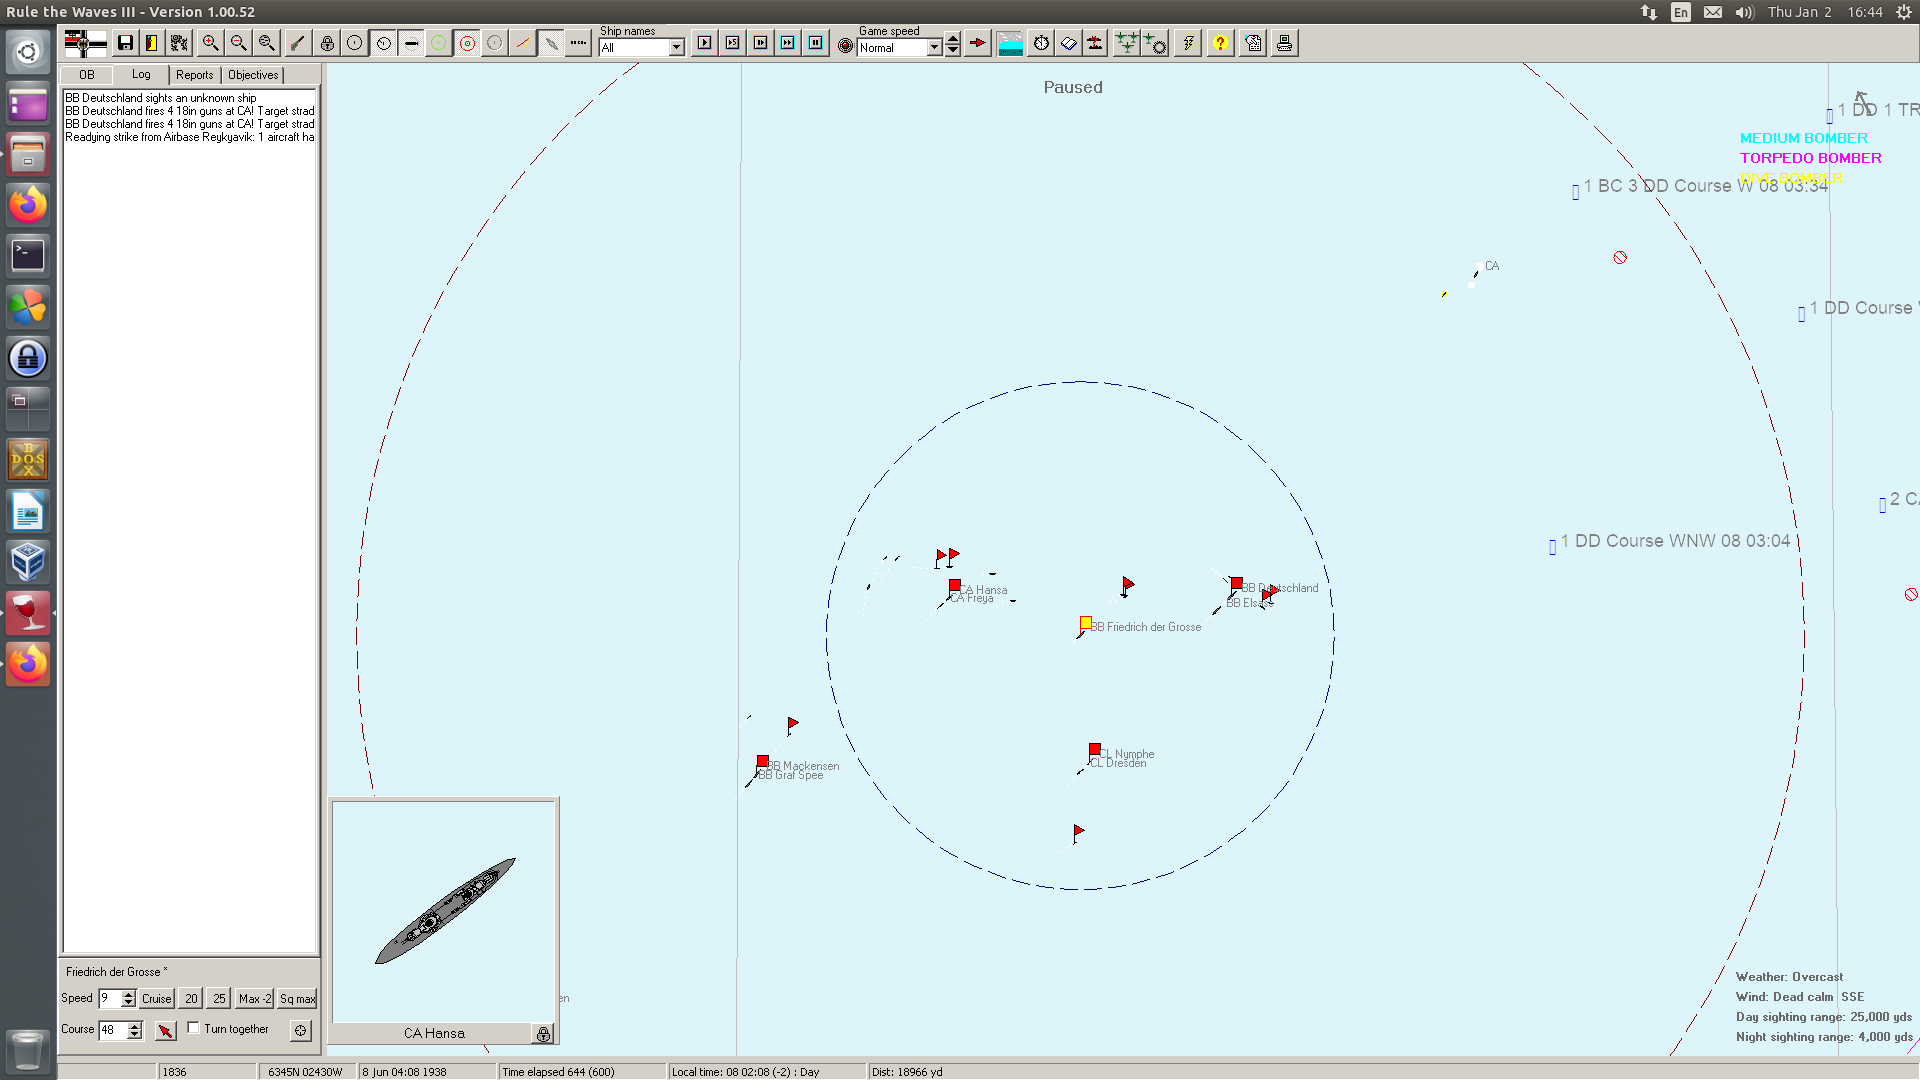1920x1080 pixels.
Task: Open the gears settings icon
Action: pyautogui.click(x=179, y=43)
